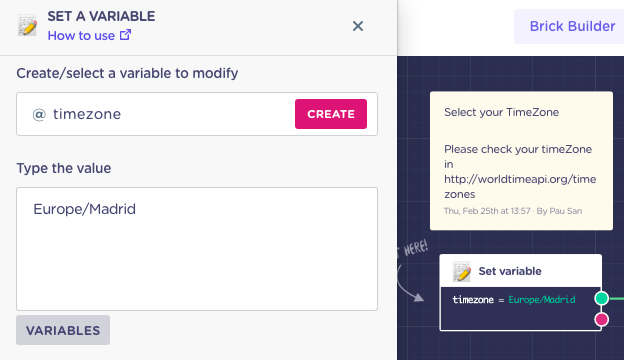Click the @ symbol in variable field
Image resolution: width=624 pixels, height=360 pixels.
tap(39, 115)
